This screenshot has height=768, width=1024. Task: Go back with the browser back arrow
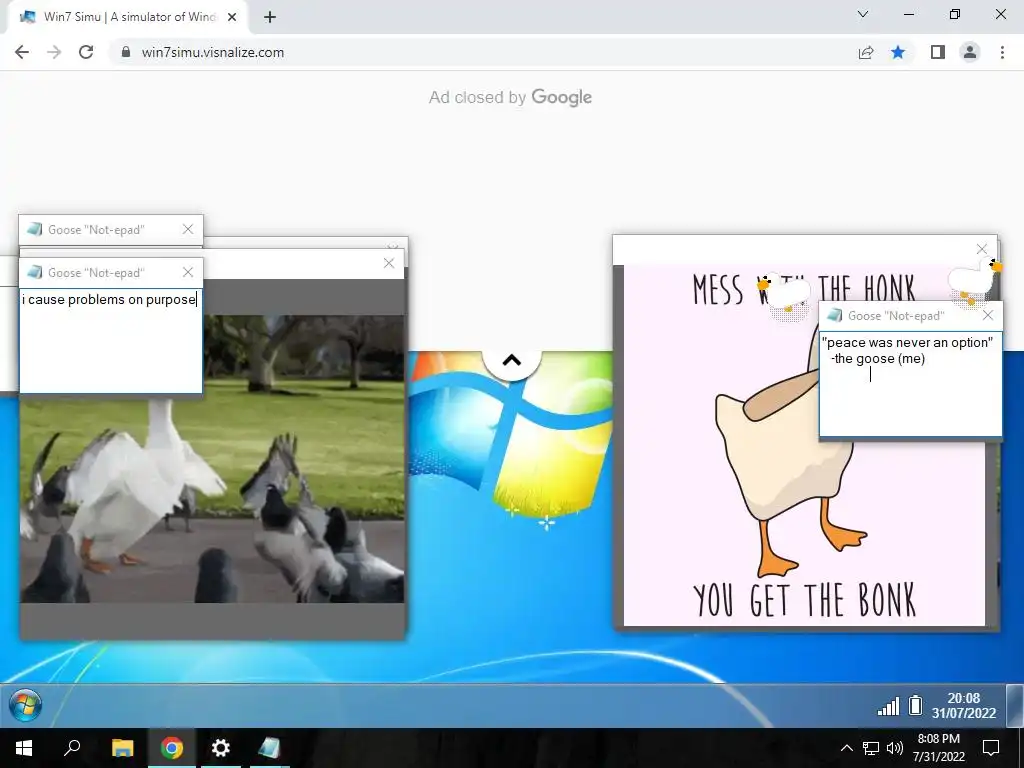click(x=22, y=52)
